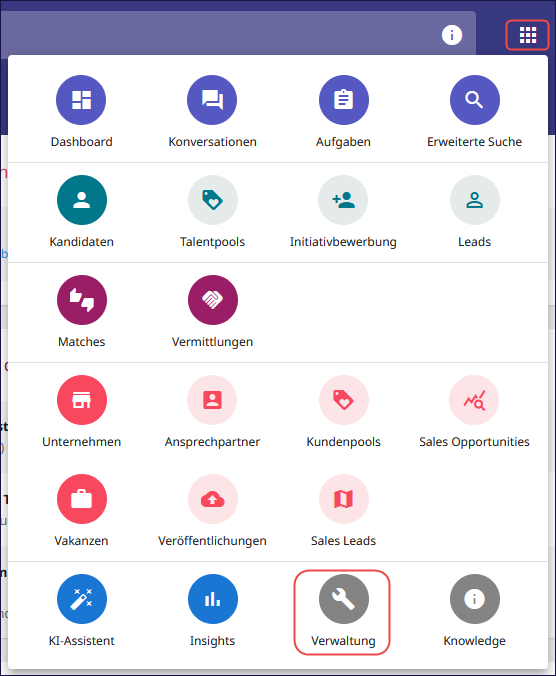Open Sales Opportunities chart icon
The width and height of the screenshot is (556, 676).
pos(474,400)
